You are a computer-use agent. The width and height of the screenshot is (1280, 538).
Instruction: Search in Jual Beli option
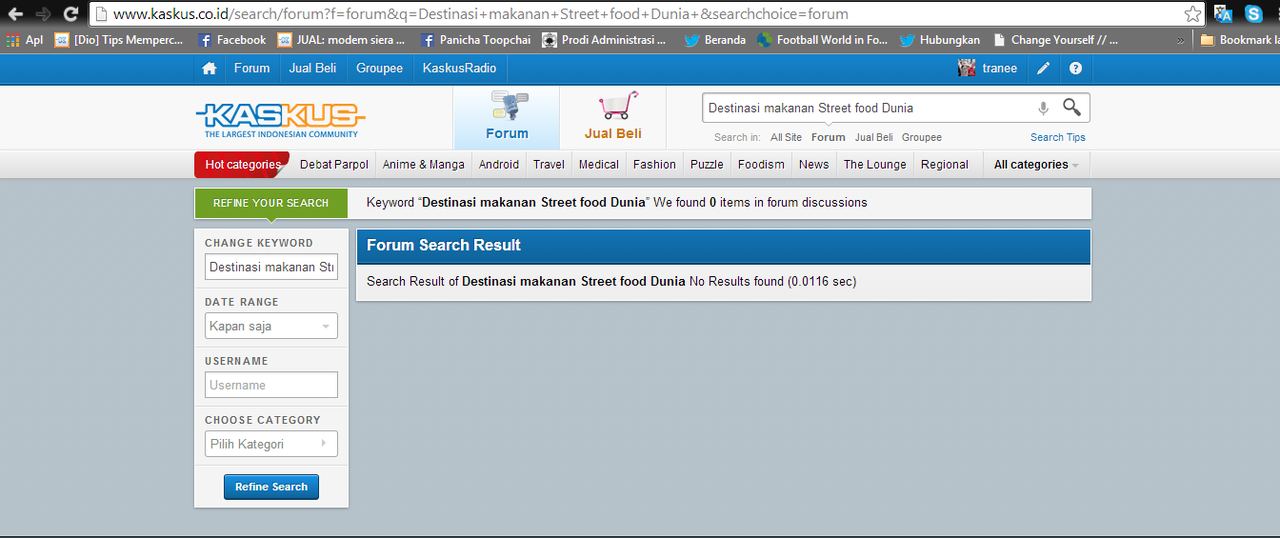click(874, 137)
